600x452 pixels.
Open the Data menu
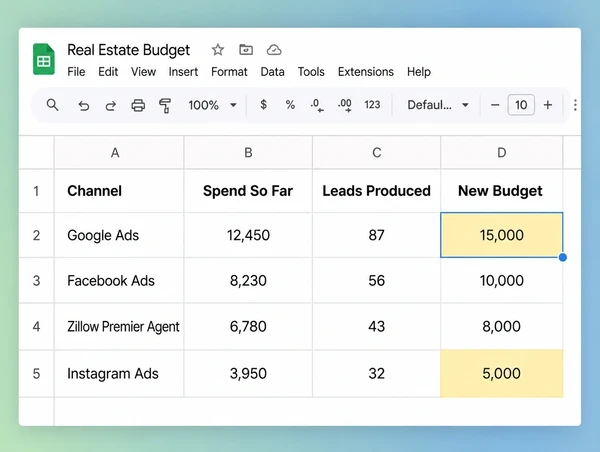(x=272, y=72)
